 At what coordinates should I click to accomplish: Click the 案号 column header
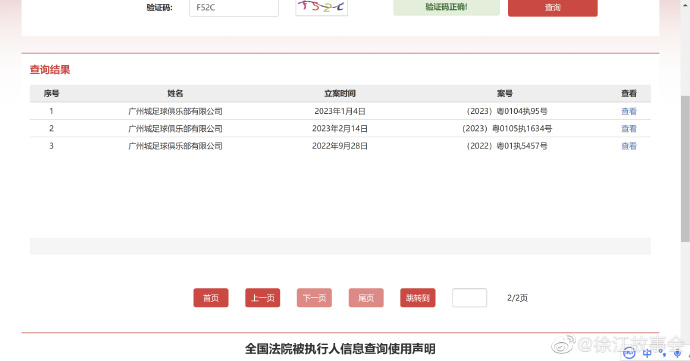[505, 93]
